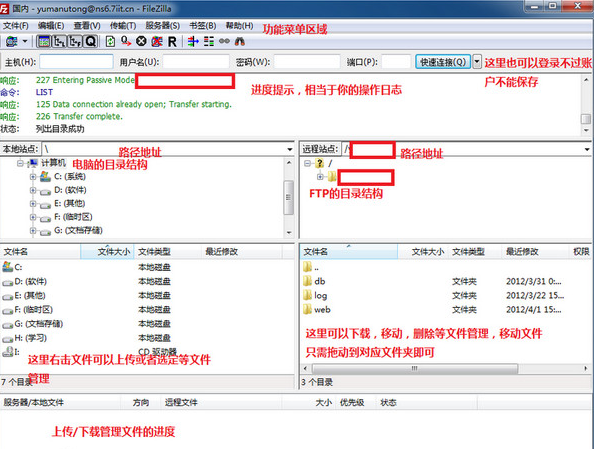Click the reconnect (R) icon

point(172,42)
